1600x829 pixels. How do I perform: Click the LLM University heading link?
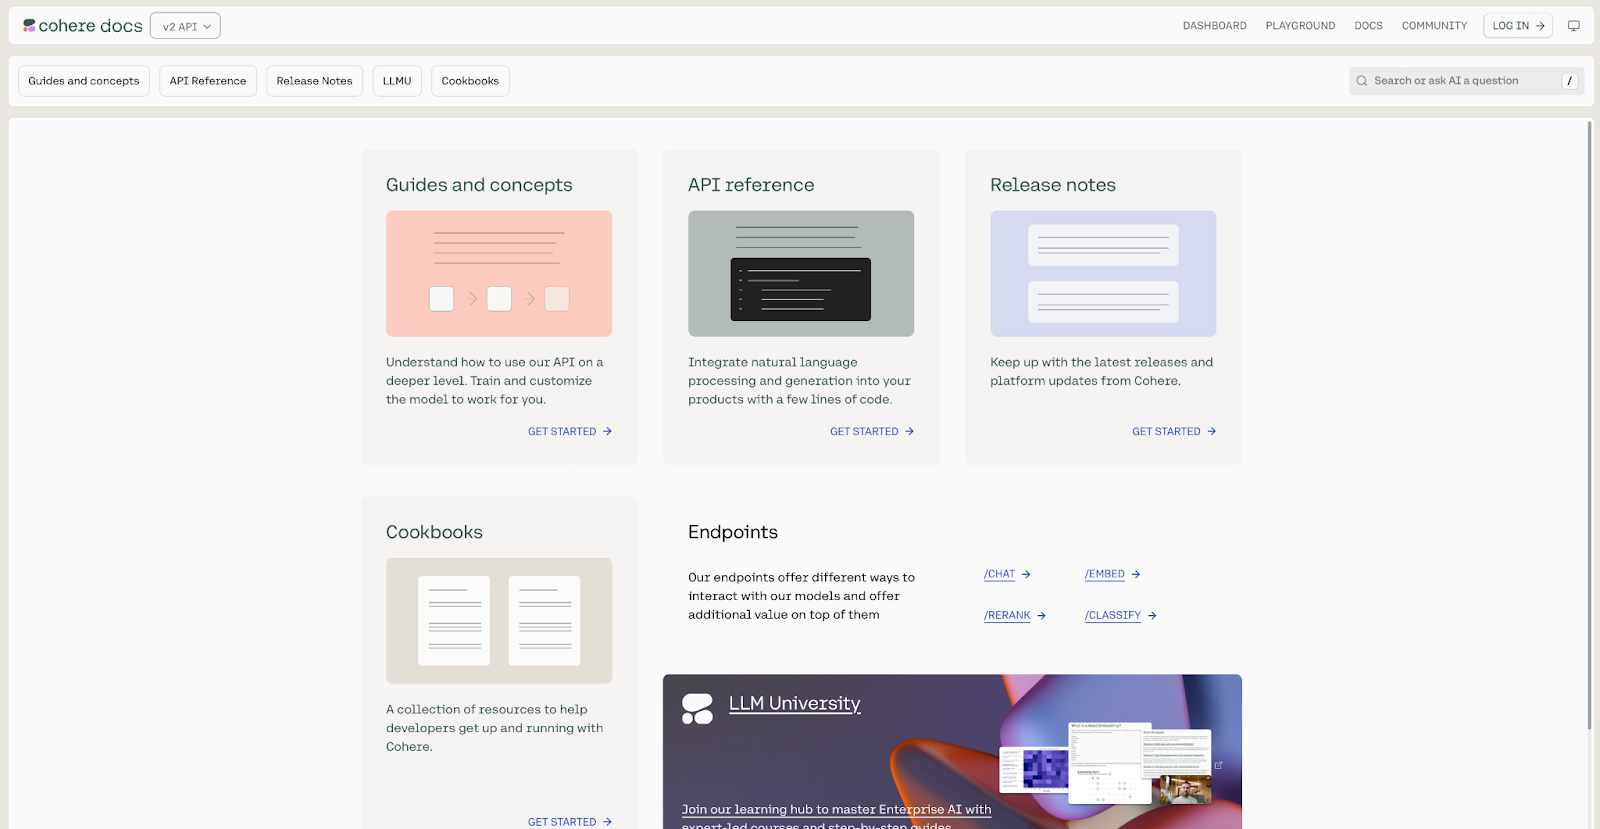point(794,704)
